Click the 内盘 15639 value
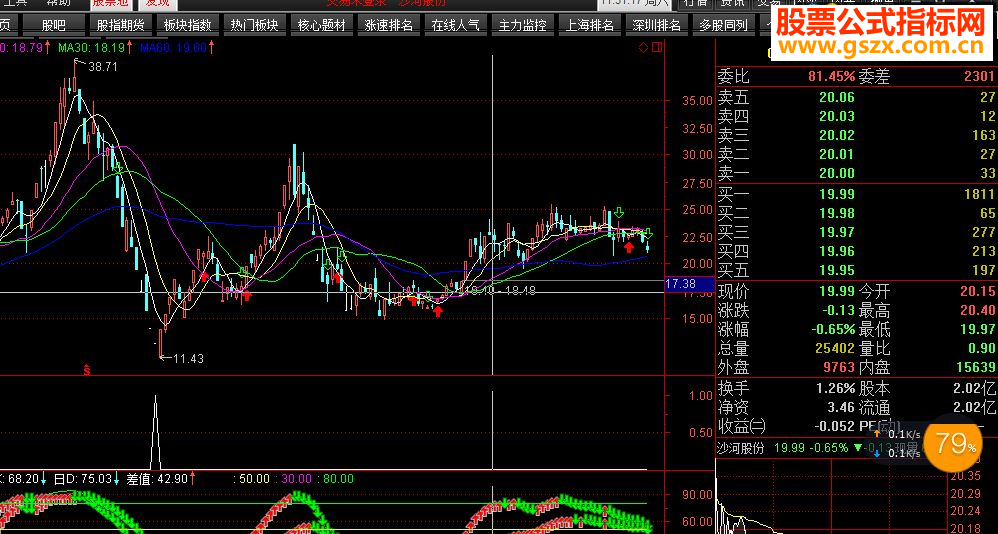The image size is (998, 534). [x=975, y=367]
